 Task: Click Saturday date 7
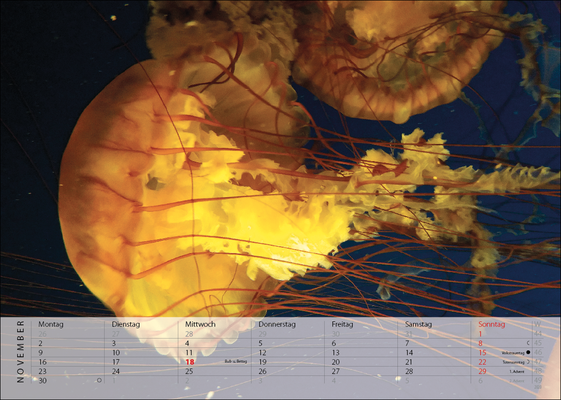(x=407, y=343)
